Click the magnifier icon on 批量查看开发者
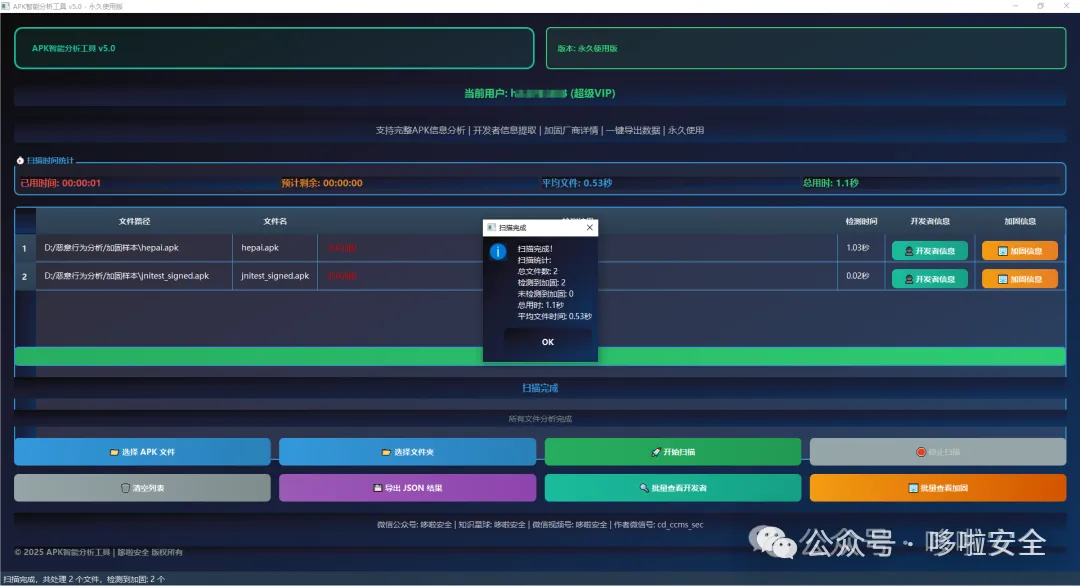Viewport: 1080px width, 586px height. point(644,488)
